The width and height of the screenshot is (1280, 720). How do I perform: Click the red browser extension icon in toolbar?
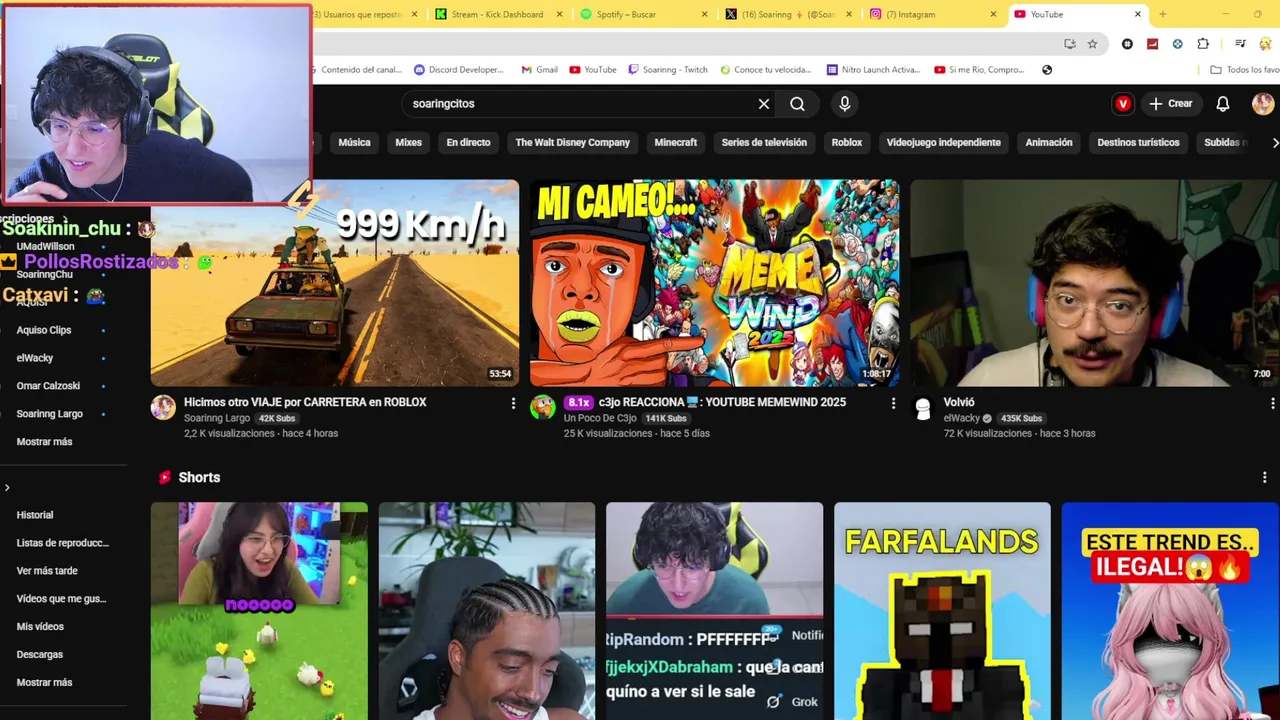[x=1152, y=44]
